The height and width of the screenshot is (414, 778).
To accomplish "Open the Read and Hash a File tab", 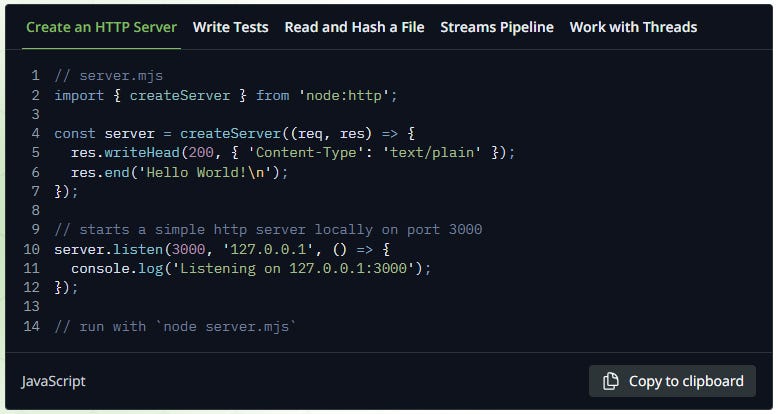I will pos(354,27).
